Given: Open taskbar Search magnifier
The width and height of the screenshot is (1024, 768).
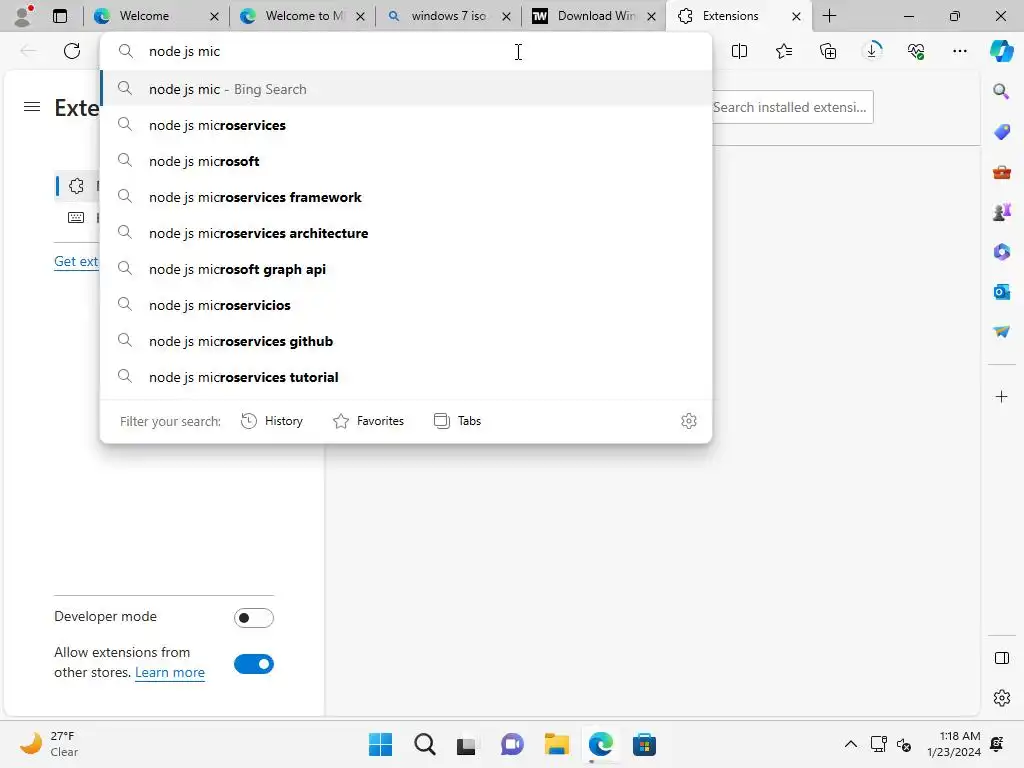Looking at the screenshot, I should (424, 744).
